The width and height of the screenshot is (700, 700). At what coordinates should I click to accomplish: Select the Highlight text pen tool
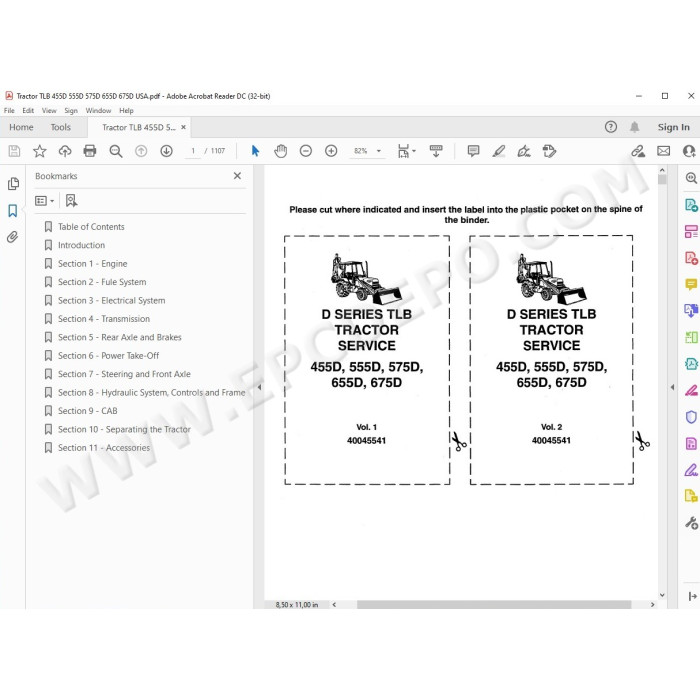coord(499,151)
